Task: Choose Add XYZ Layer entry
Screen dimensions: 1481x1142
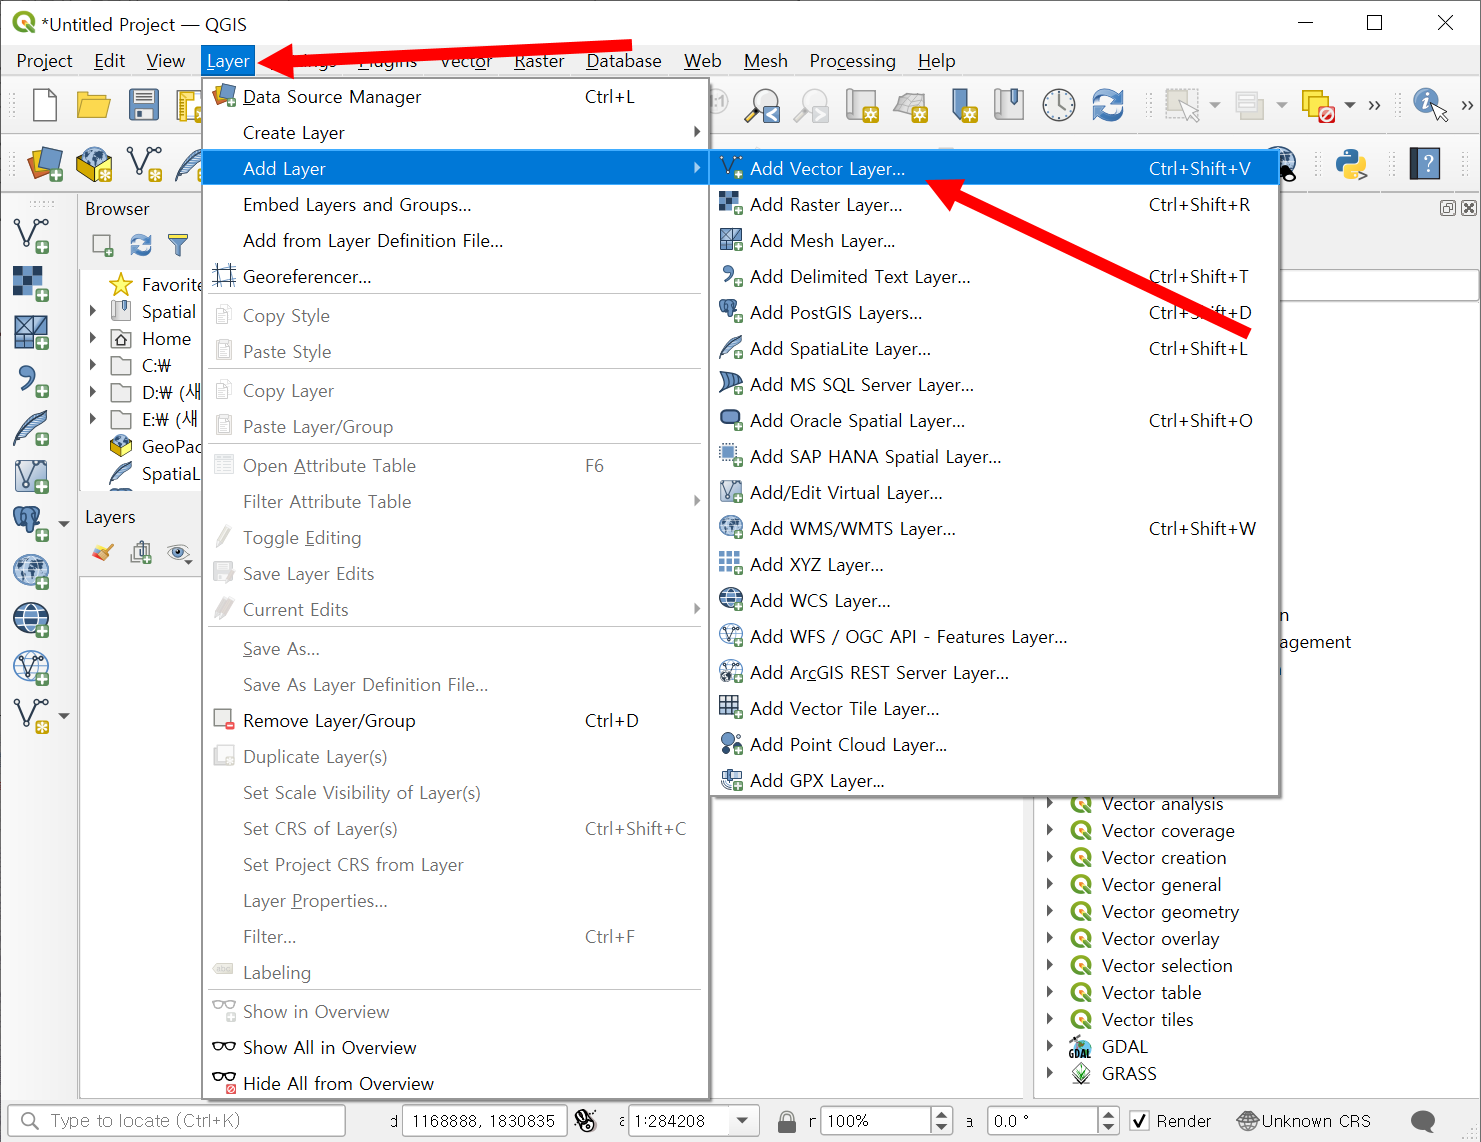Action: point(994,564)
